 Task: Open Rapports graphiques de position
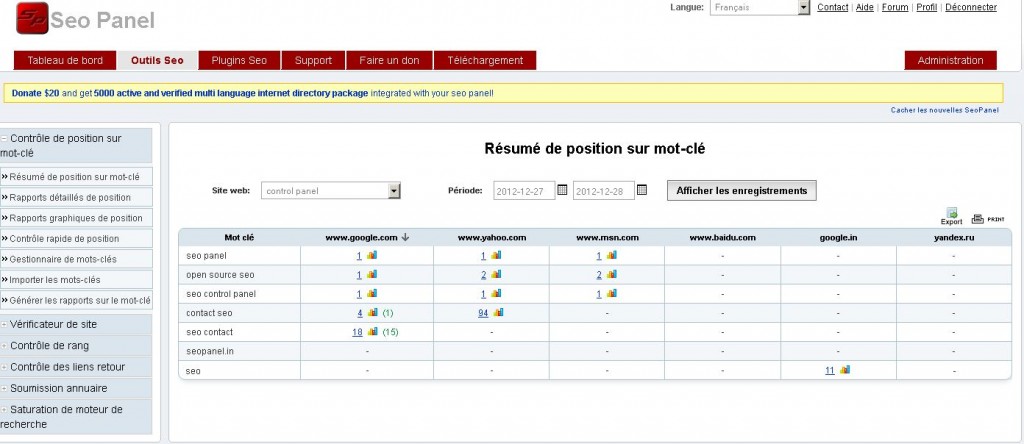point(76,218)
